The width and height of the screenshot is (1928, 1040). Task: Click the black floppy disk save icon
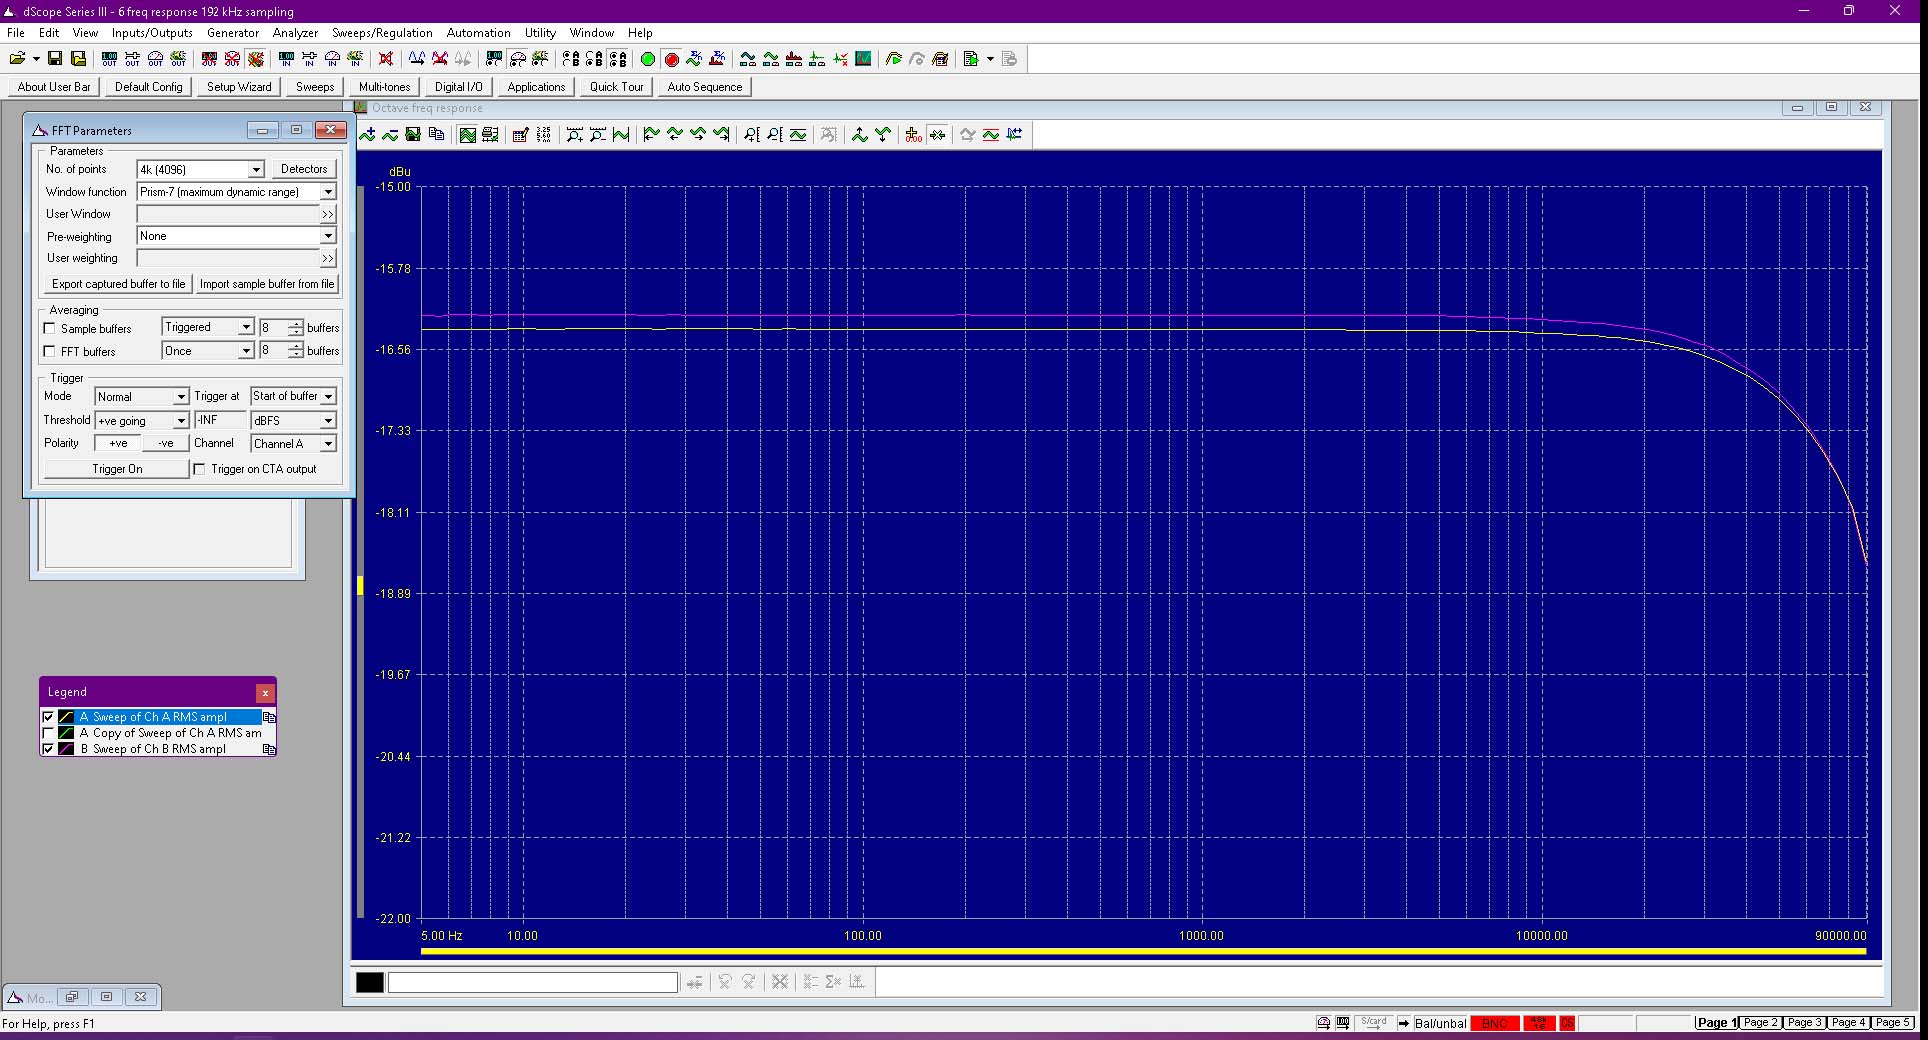(x=55, y=59)
